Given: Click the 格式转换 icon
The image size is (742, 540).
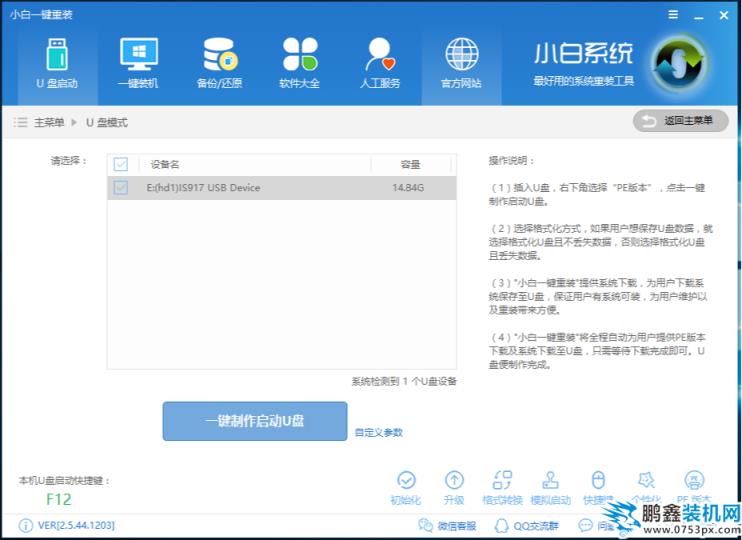Looking at the screenshot, I should (x=503, y=487).
